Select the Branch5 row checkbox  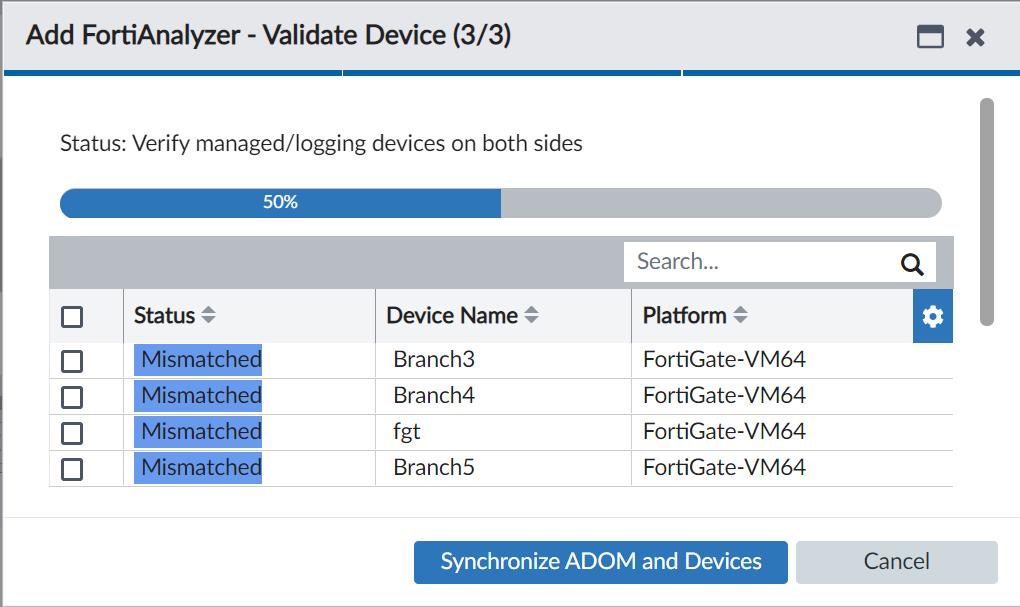click(72, 469)
